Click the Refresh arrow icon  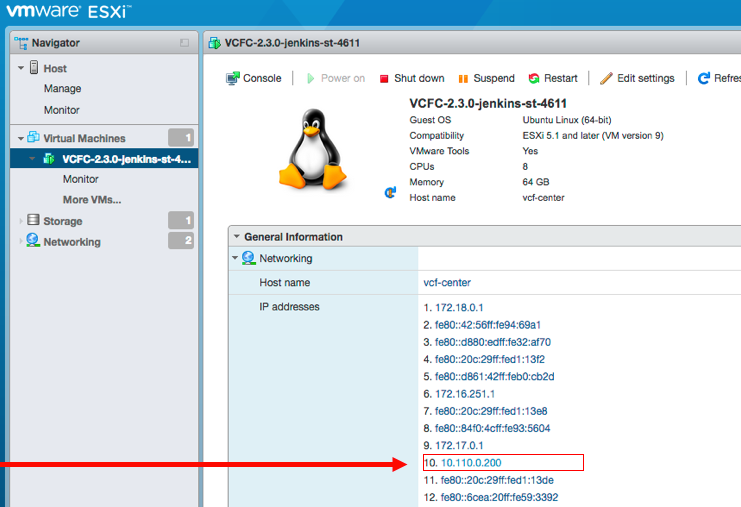pyautogui.click(x=704, y=78)
